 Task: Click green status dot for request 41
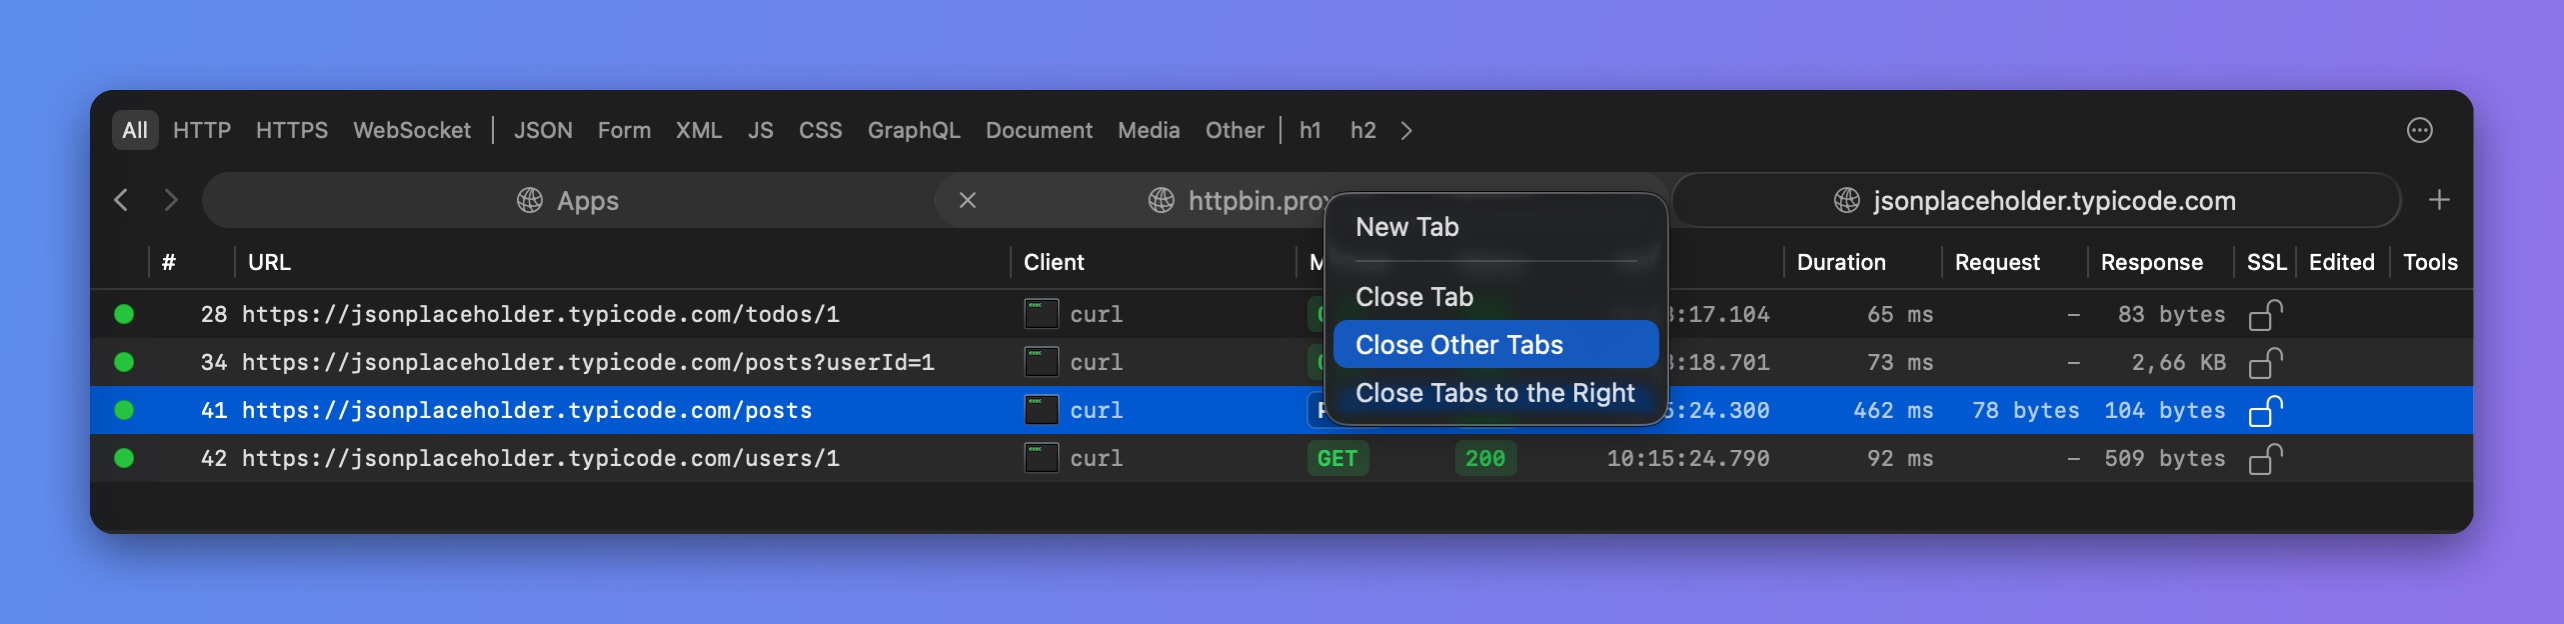124,410
